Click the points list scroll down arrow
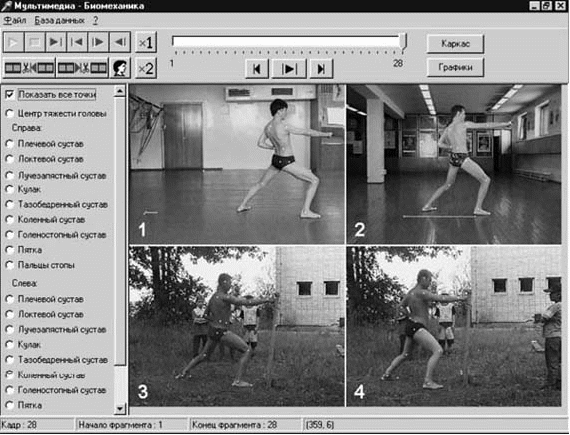 point(120,409)
